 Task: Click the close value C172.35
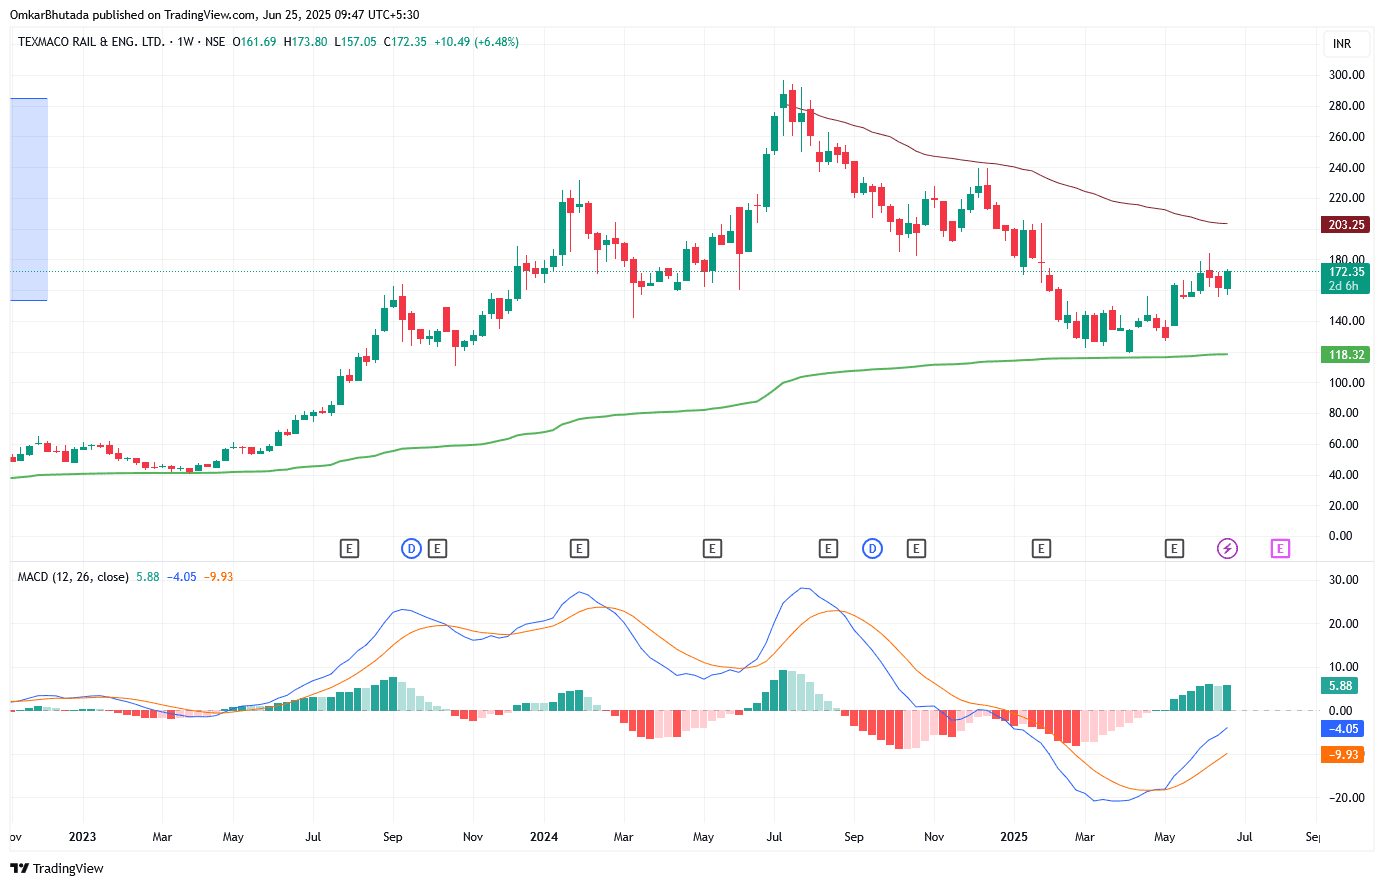(406, 42)
